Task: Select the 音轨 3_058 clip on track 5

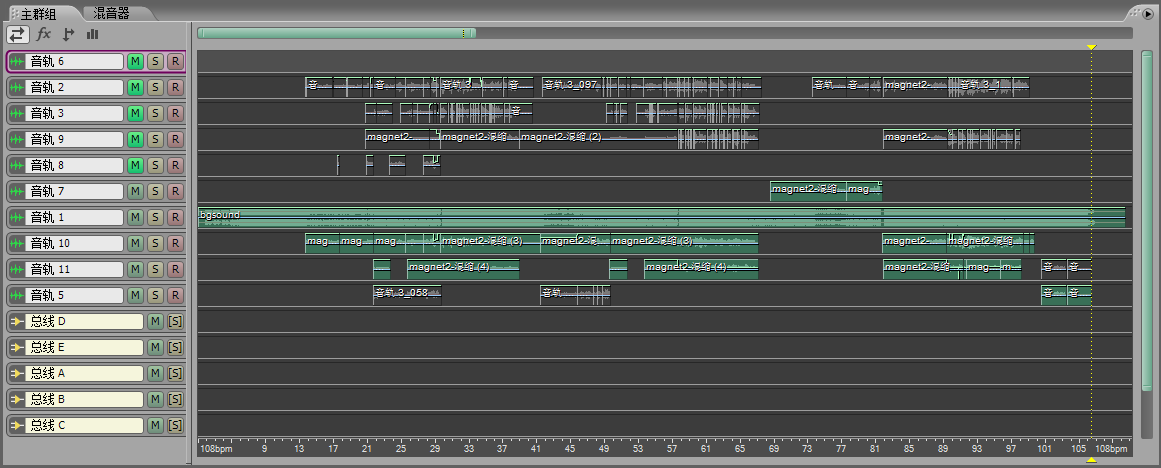Action: [x=406, y=294]
